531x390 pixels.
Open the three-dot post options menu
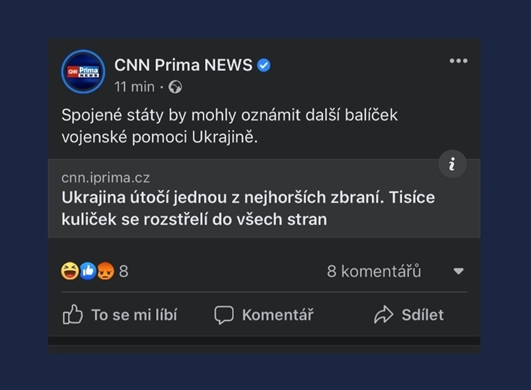(458, 61)
